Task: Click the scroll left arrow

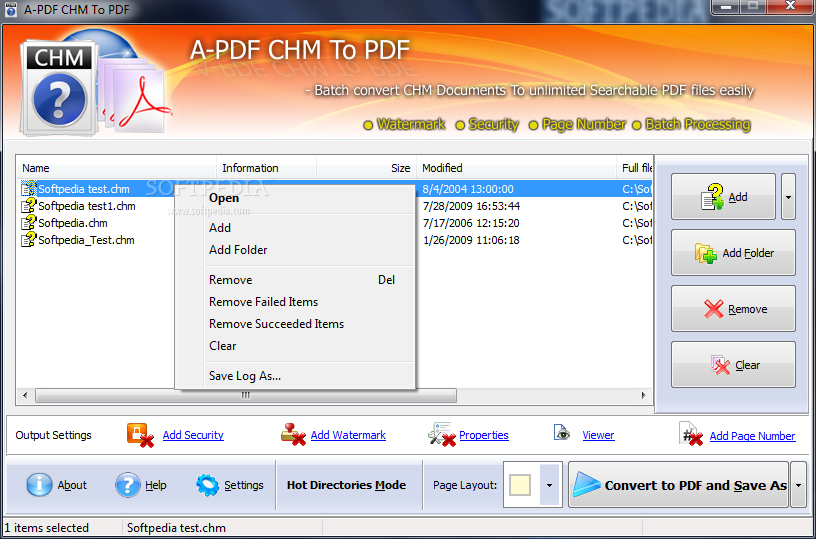Action: pos(25,395)
